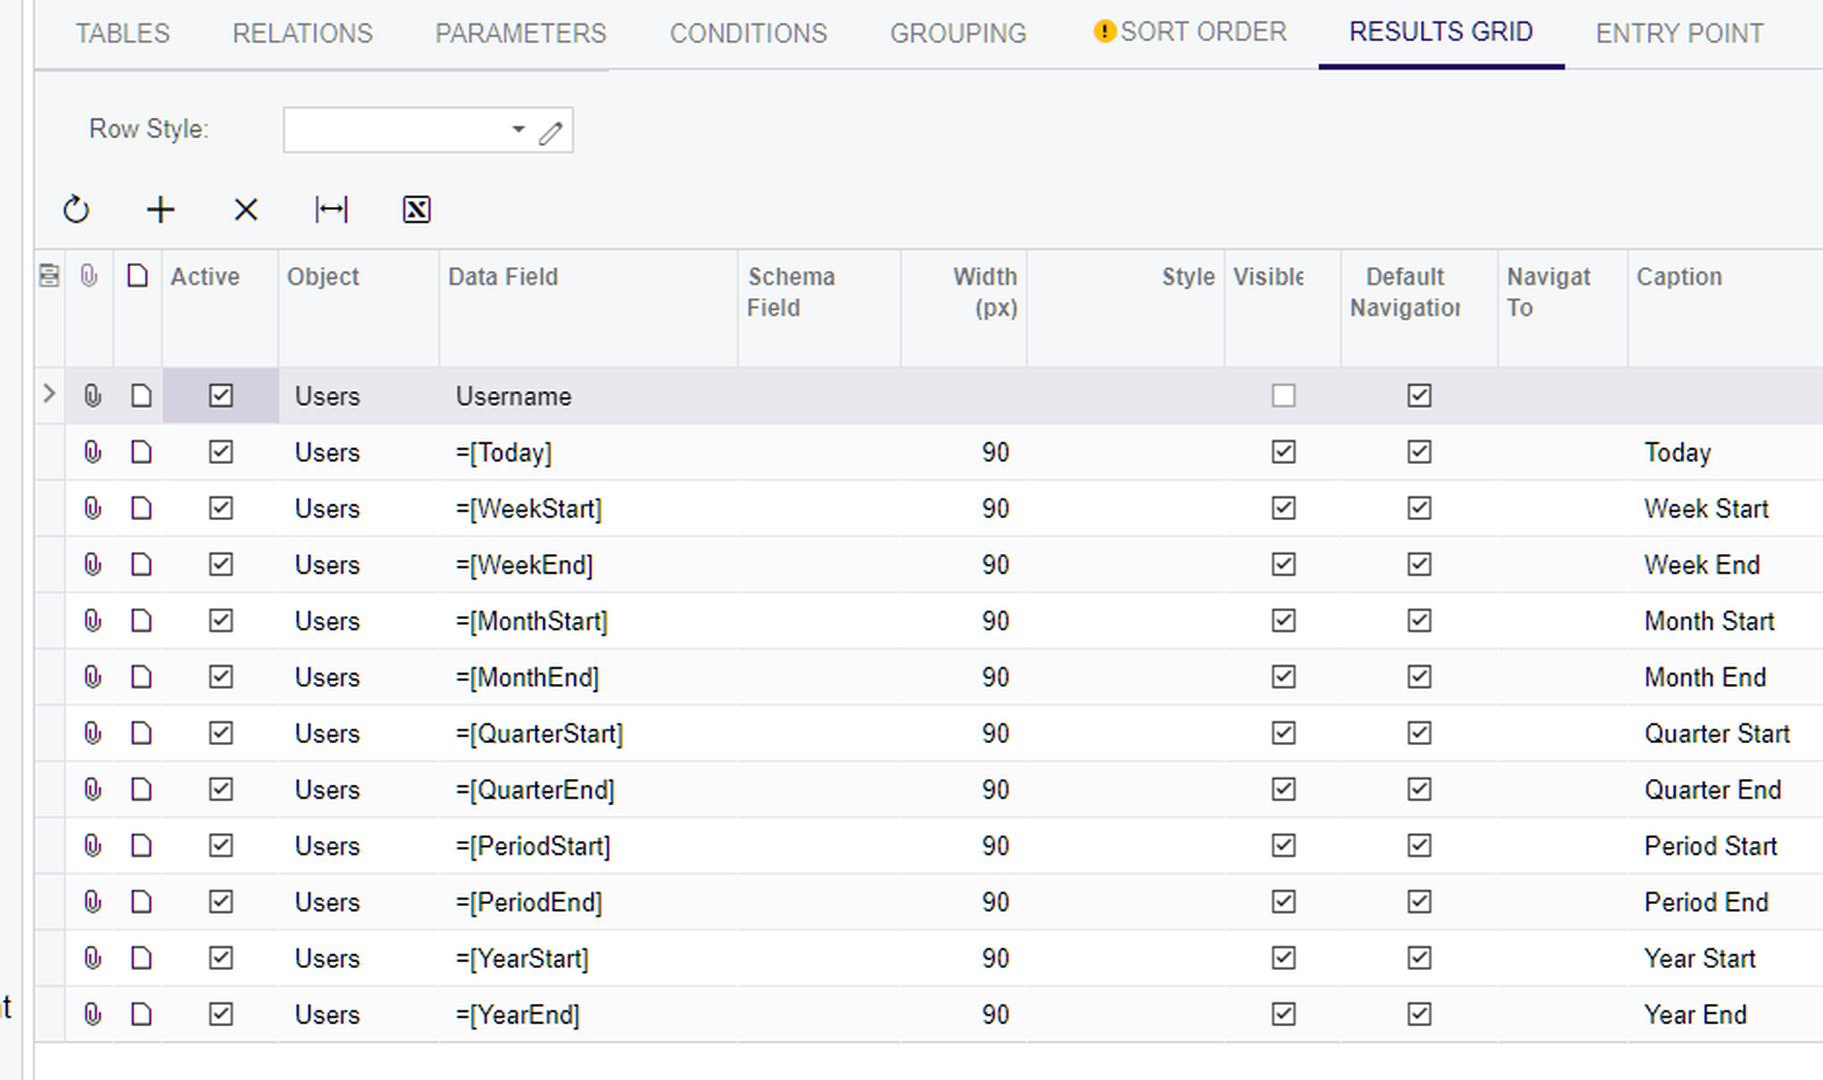Open the ENTRY POINT tab
The width and height of the screenshot is (1823, 1080).
[x=1679, y=34]
